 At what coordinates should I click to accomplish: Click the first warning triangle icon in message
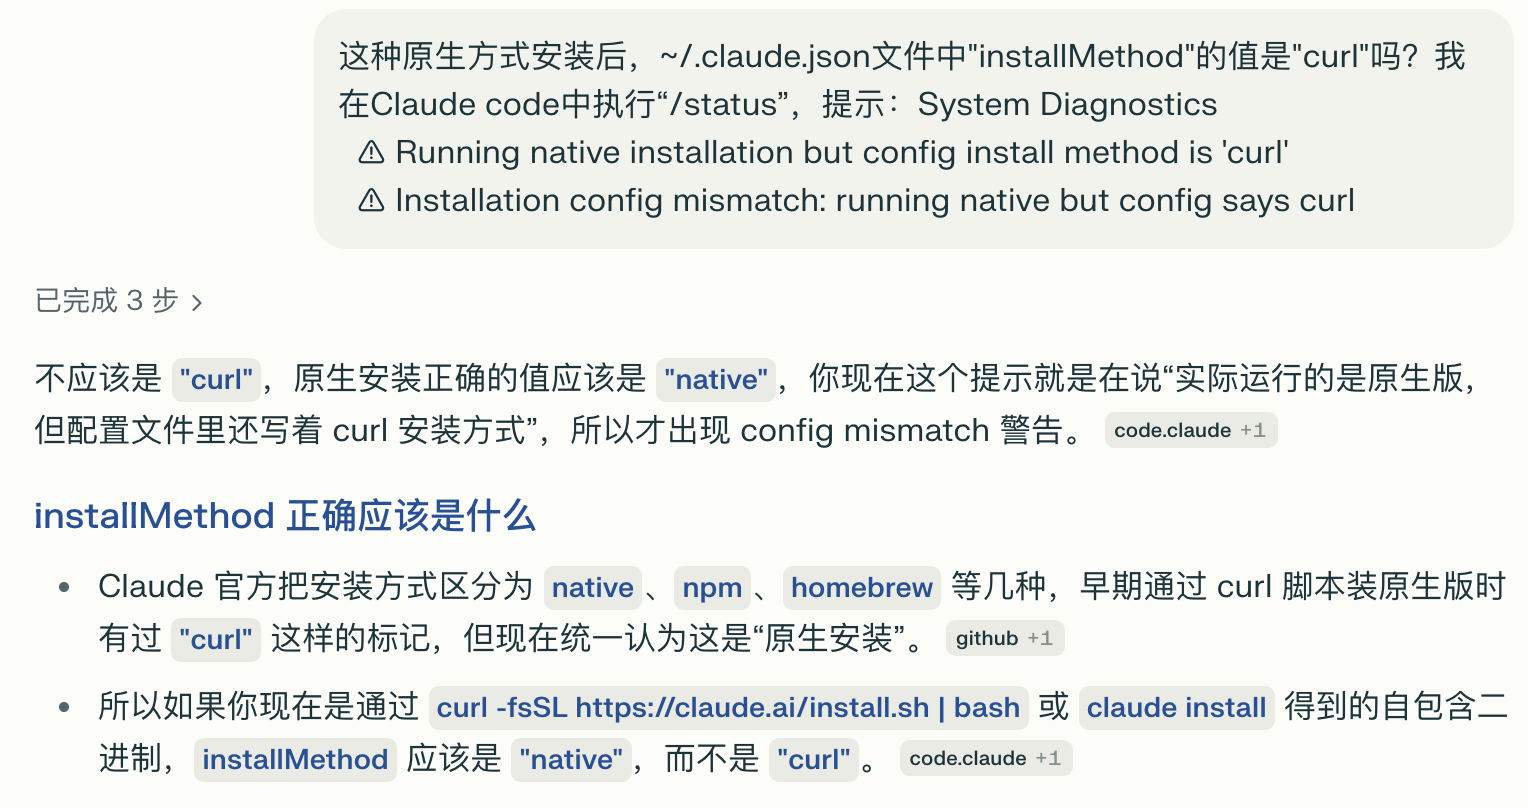point(371,152)
